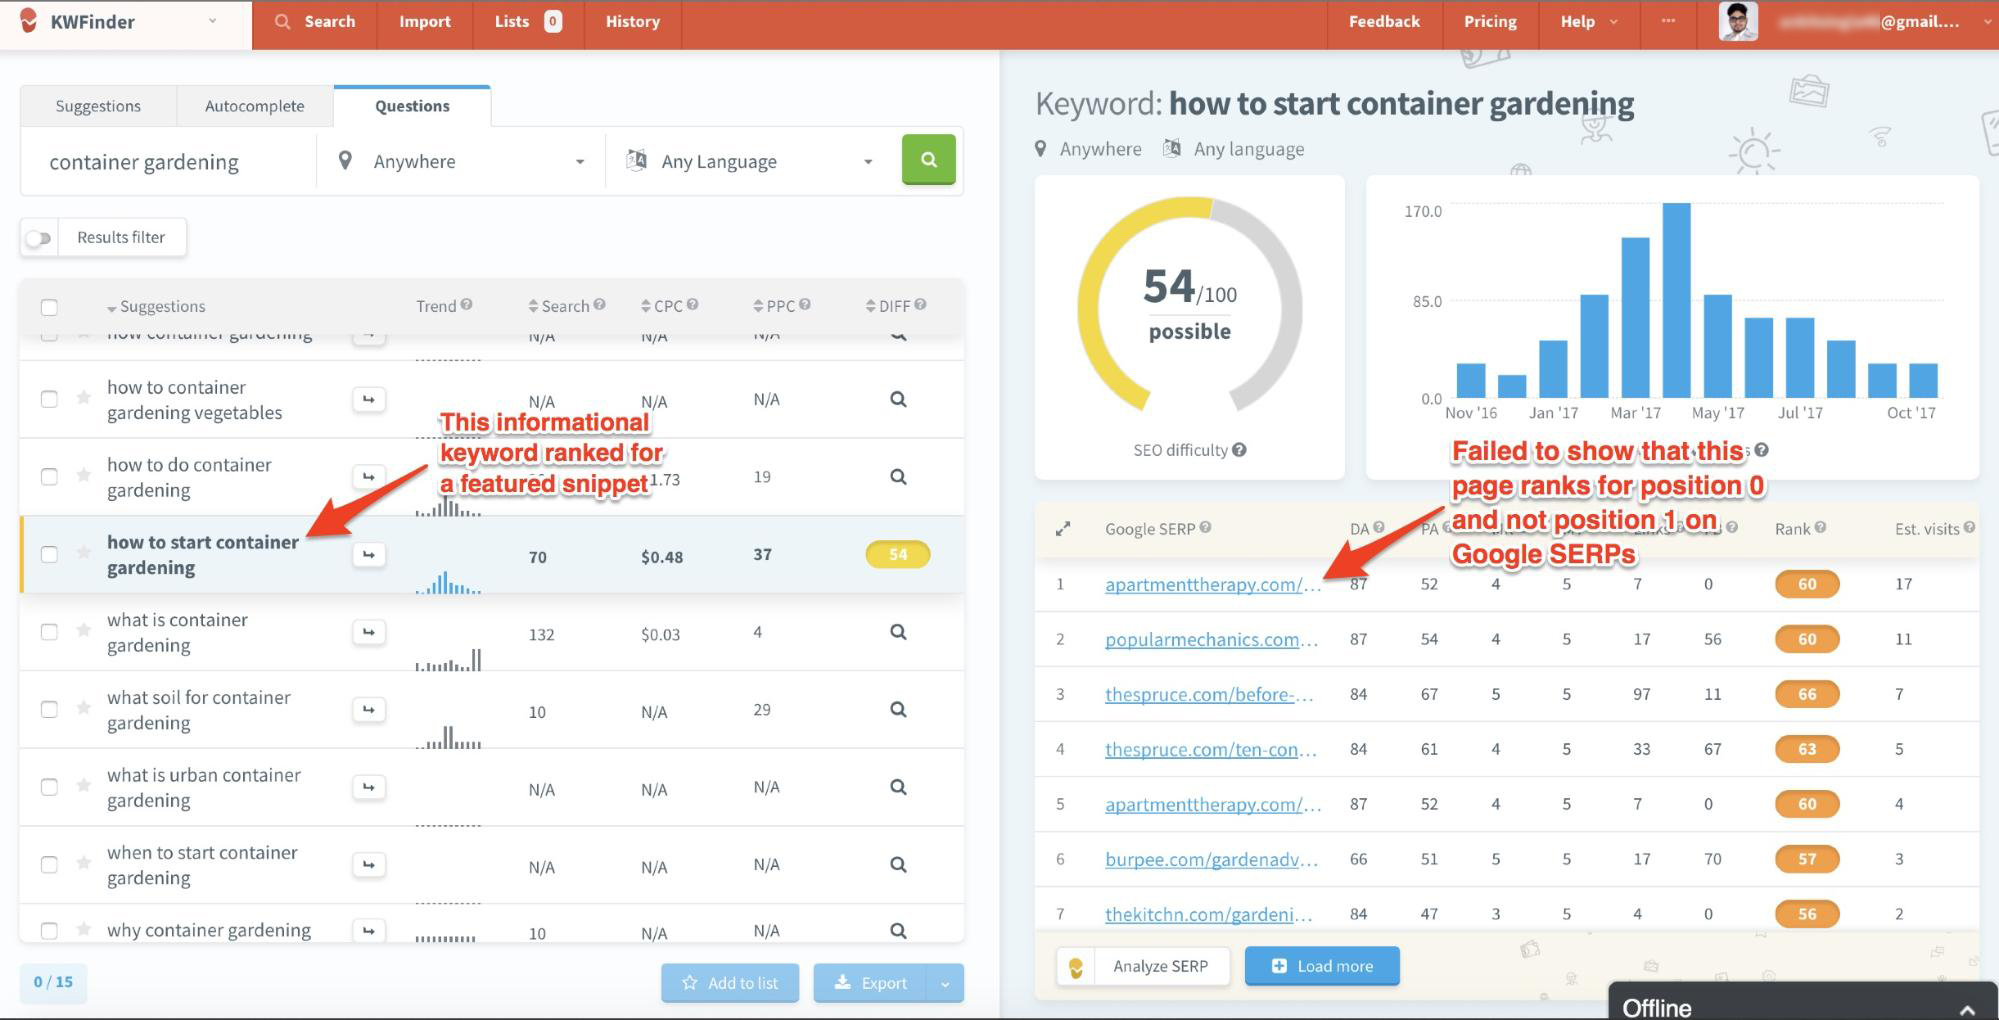Check the 'how to start container gardening' checkbox
Image resolution: width=1999 pixels, height=1020 pixels.
(49, 554)
